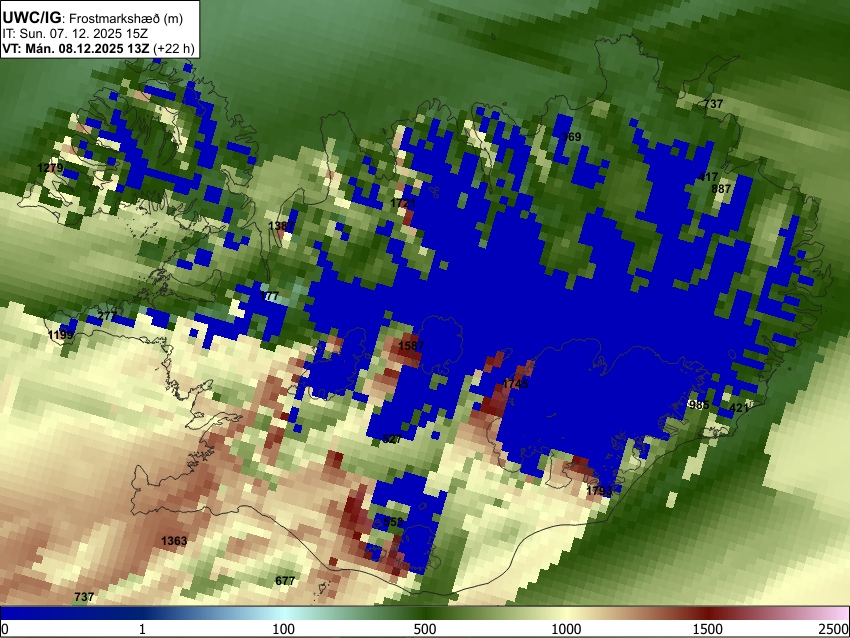Click the title text 'UWC/IG: Frostmarkshæð (m)'
This screenshot has width=850, height=638.
point(92,18)
